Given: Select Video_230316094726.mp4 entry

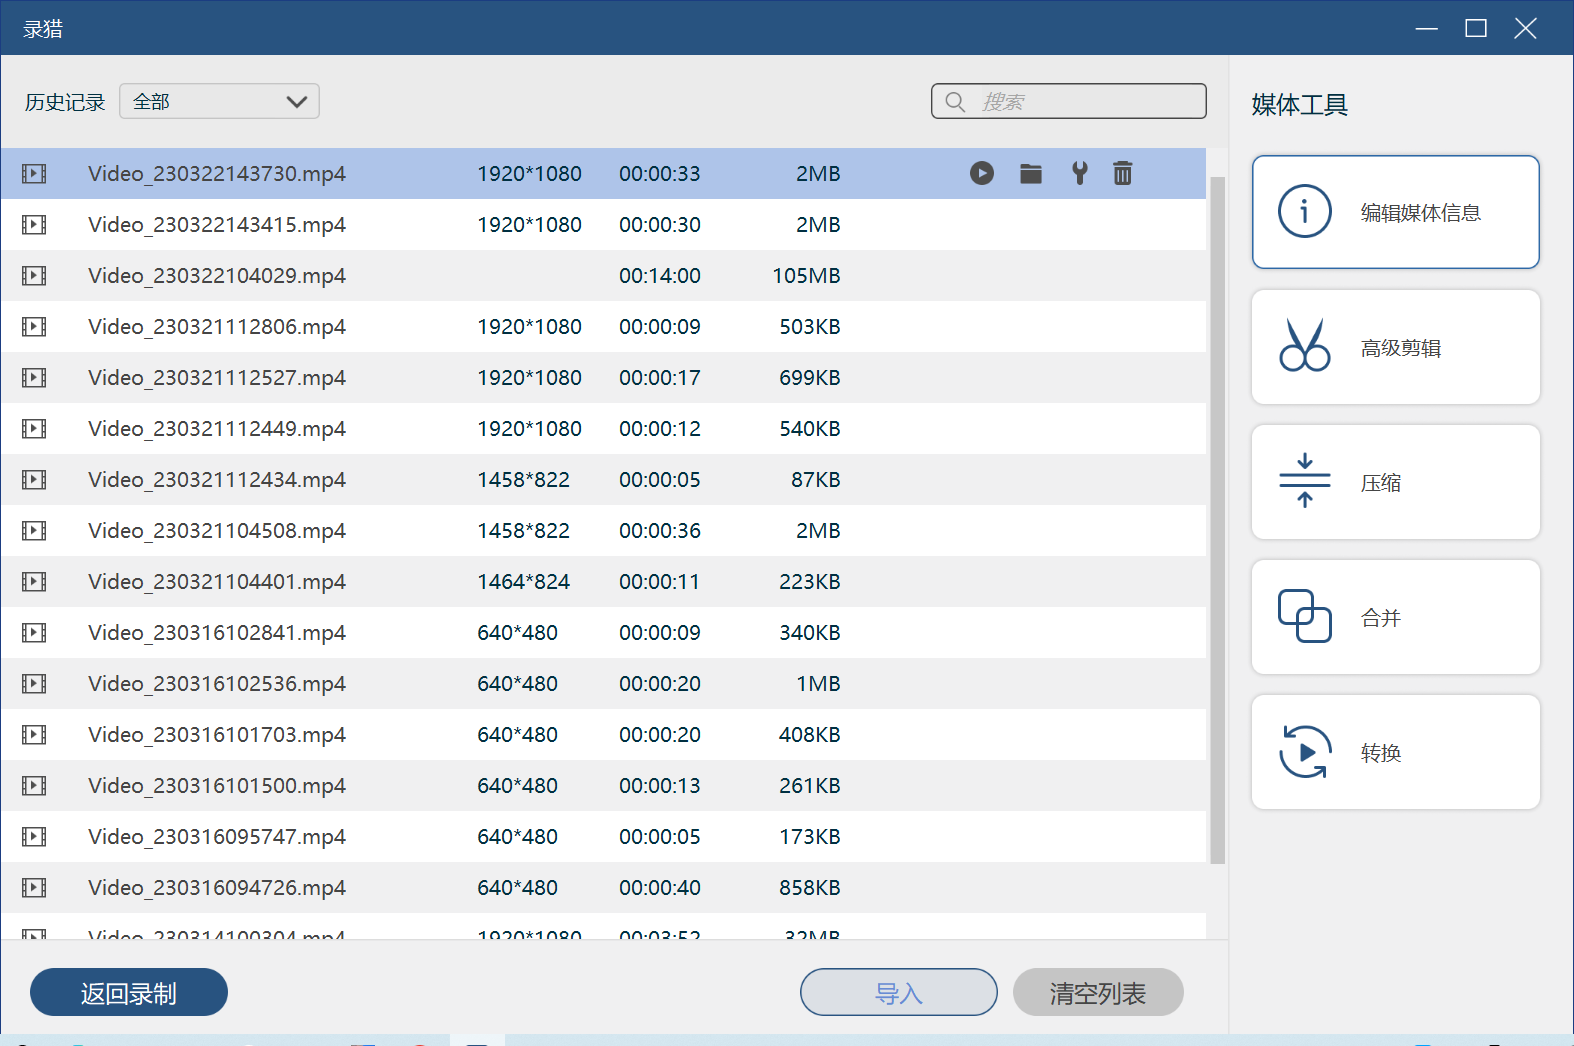Looking at the screenshot, I should pyautogui.click(x=603, y=887).
